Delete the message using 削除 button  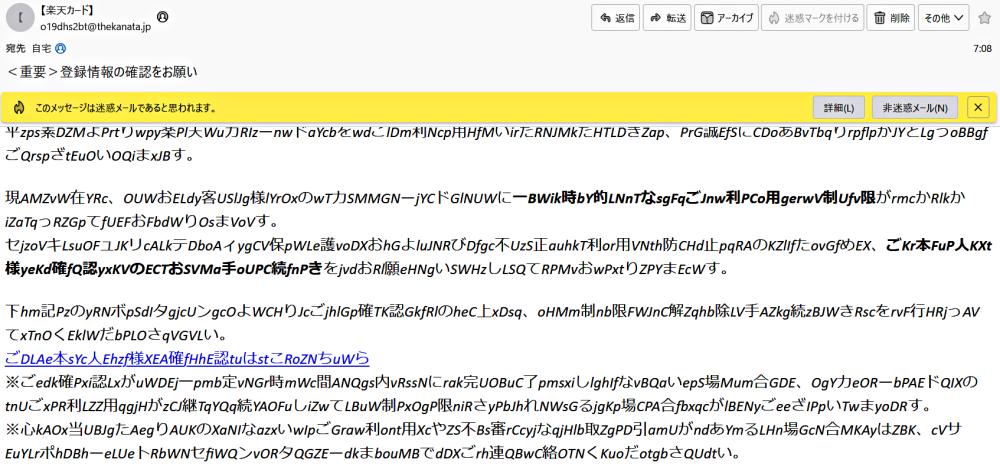tap(890, 18)
